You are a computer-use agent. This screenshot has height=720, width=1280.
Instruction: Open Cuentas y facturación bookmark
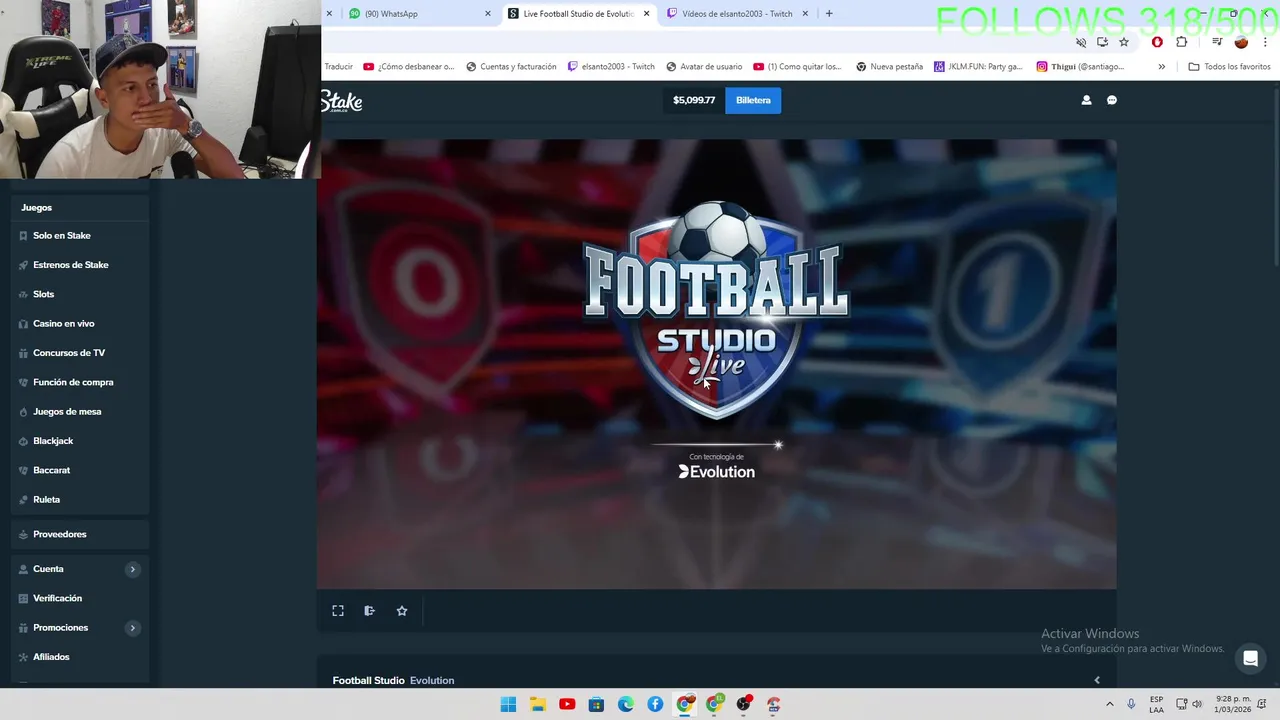click(x=511, y=67)
